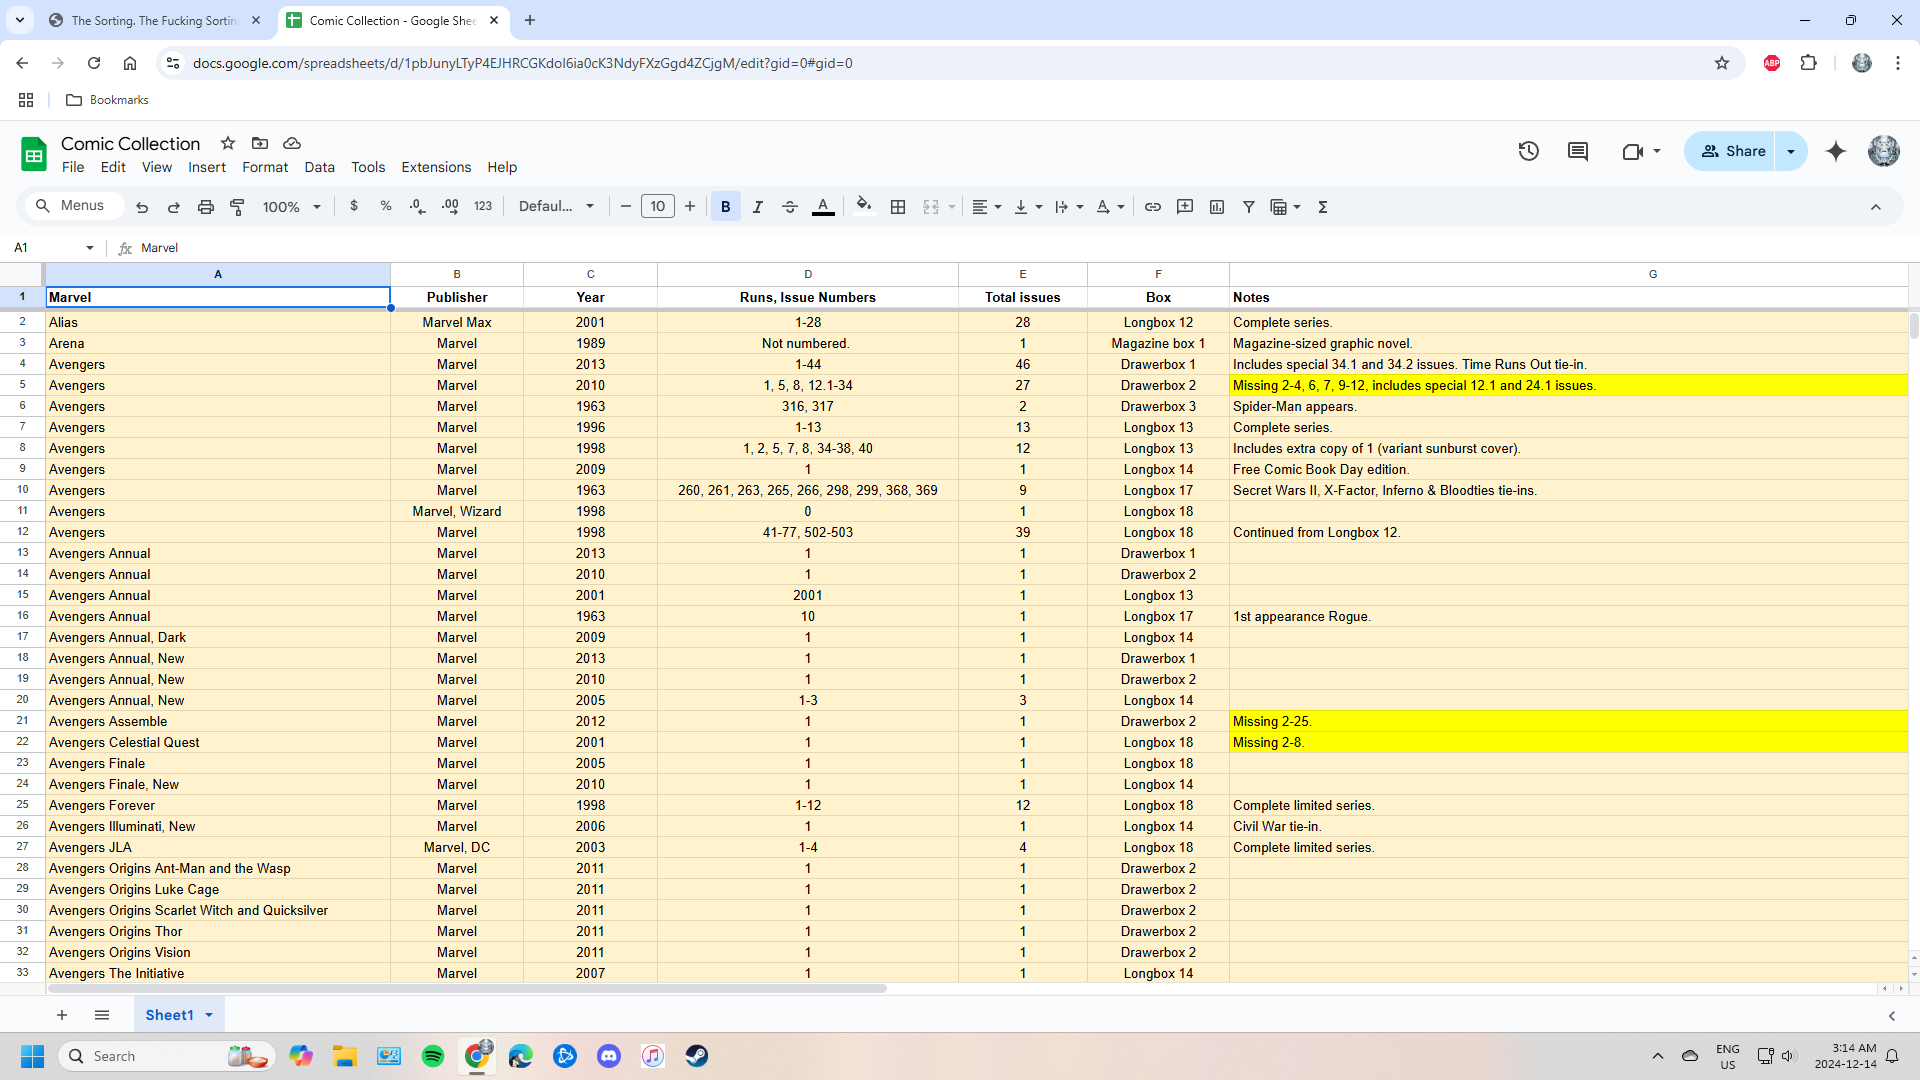
Task: Select the Paint format tool
Action: (x=238, y=207)
